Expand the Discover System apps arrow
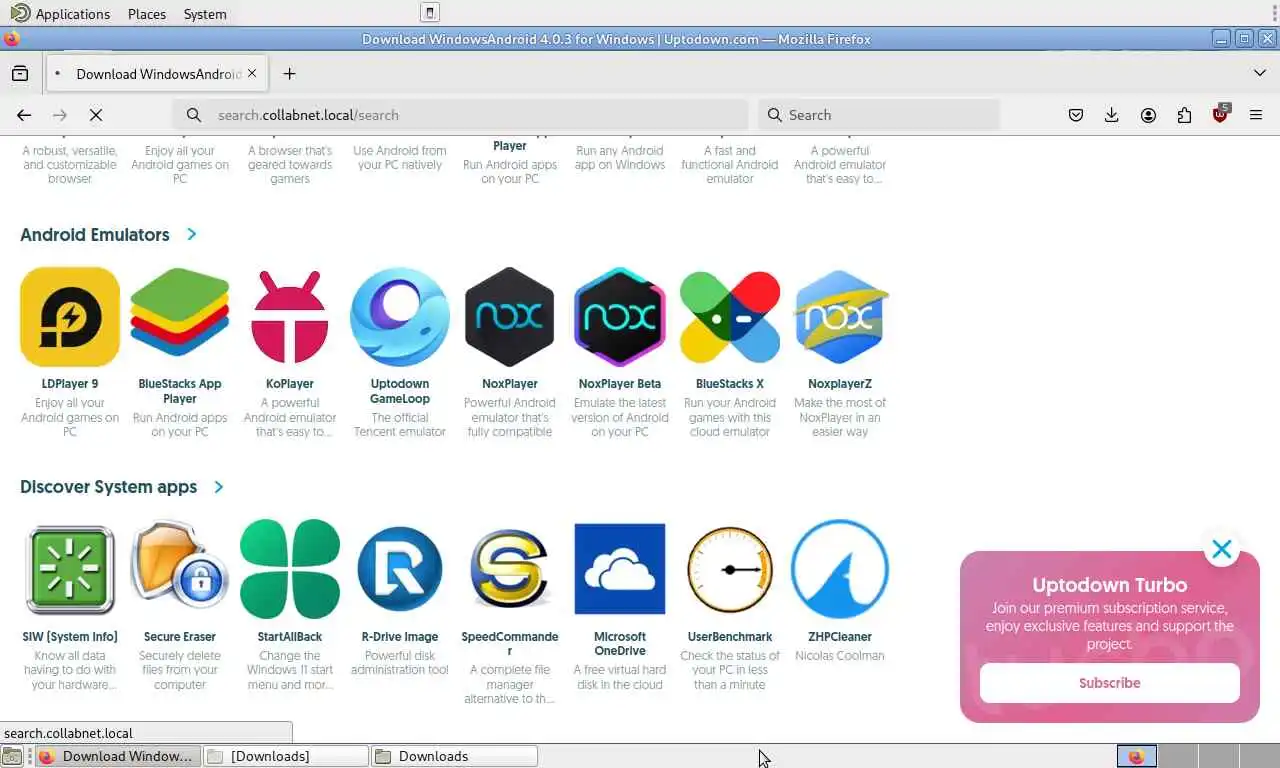This screenshot has height=768, width=1280. 219,487
